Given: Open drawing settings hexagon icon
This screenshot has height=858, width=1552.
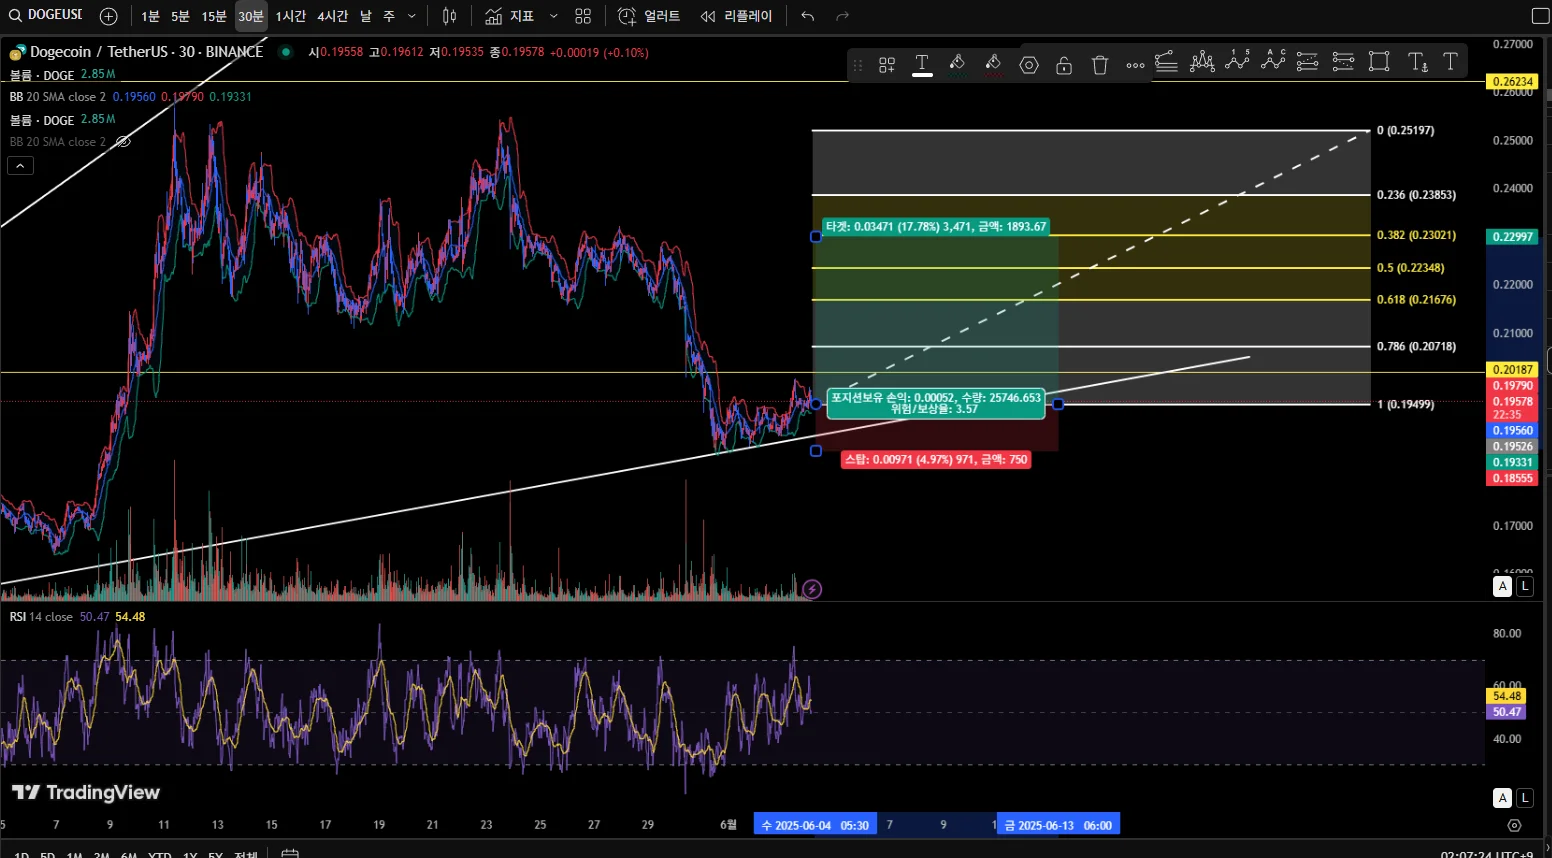Looking at the screenshot, I should click(x=1029, y=65).
